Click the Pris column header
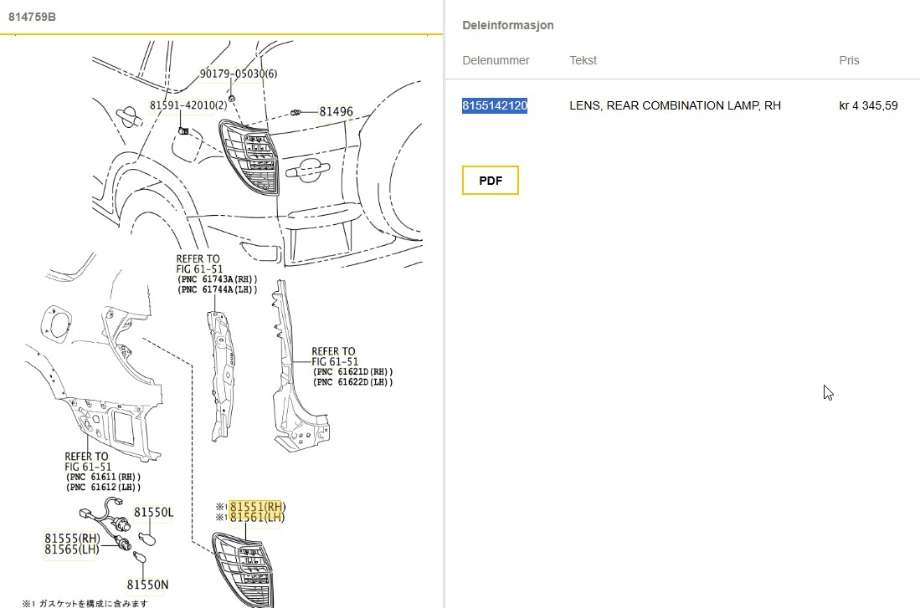 849,60
